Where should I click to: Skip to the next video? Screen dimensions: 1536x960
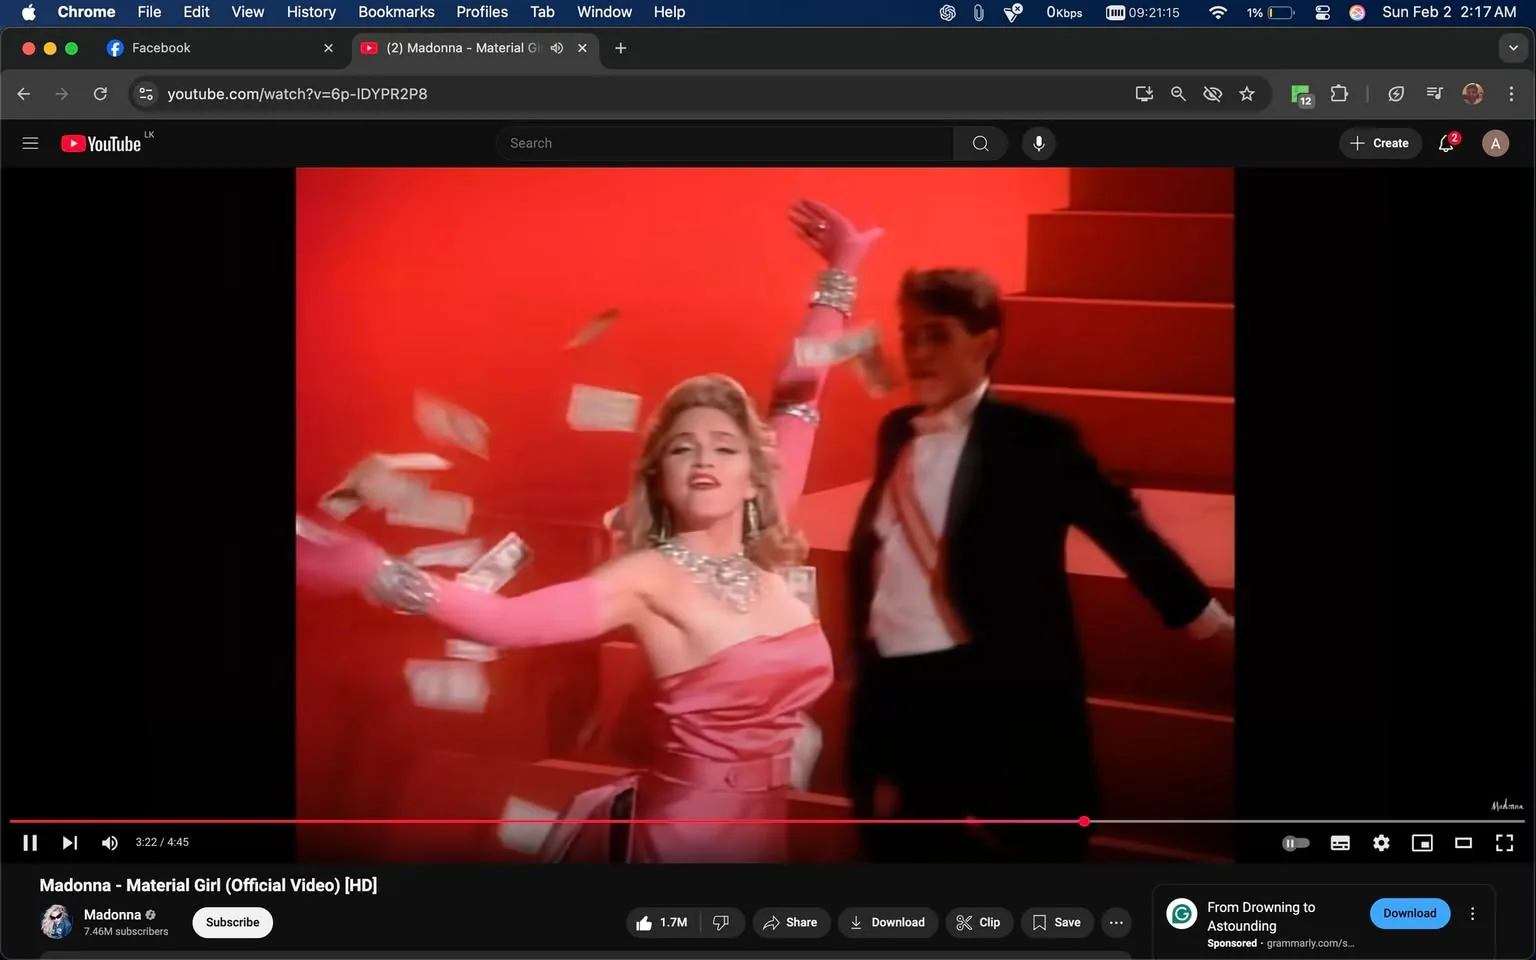pos(69,842)
